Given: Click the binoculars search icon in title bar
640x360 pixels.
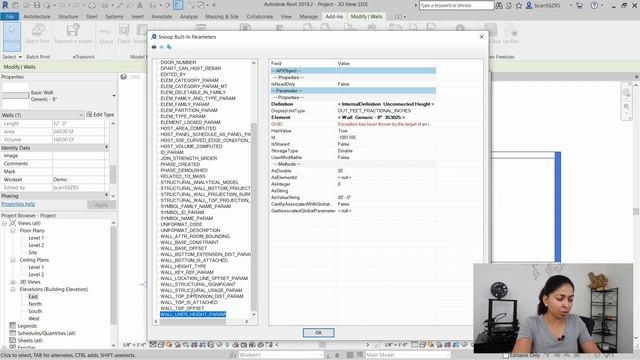Looking at the screenshot, I should pos(499,5).
